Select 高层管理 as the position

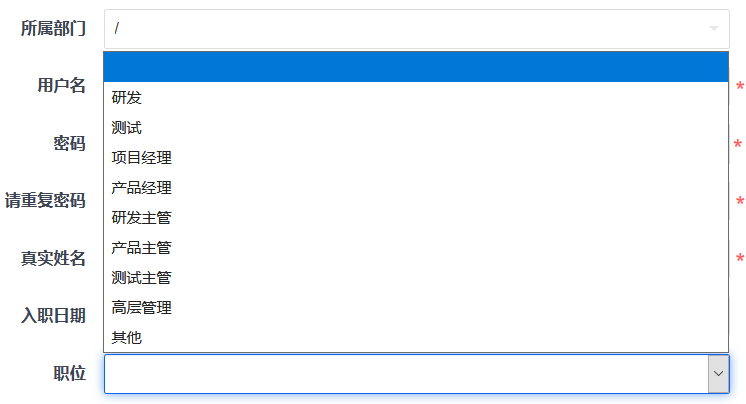(142, 308)
